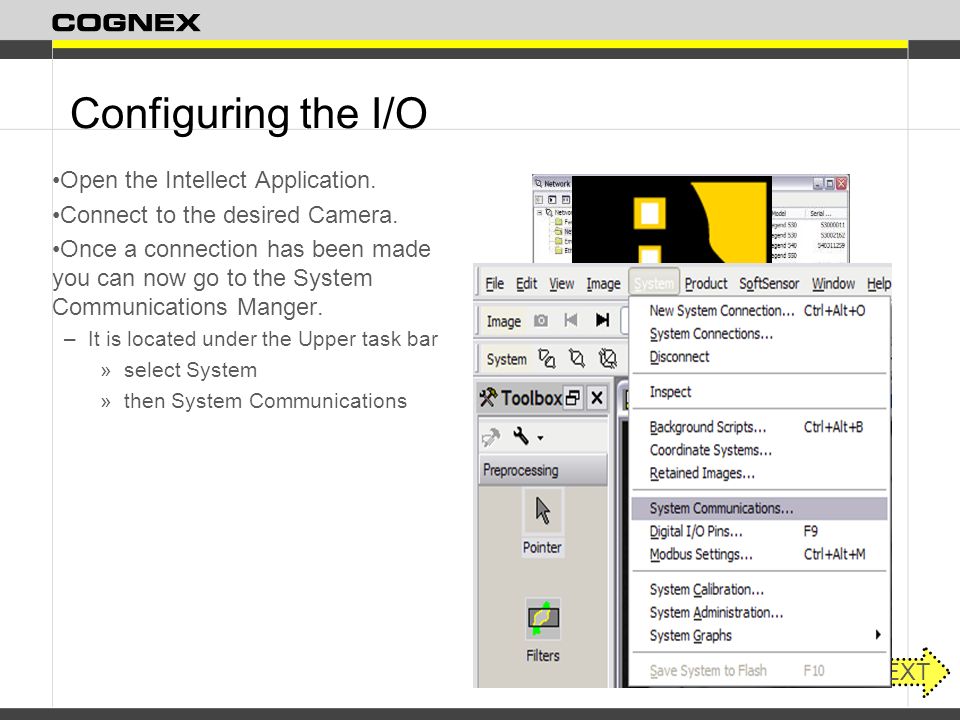
Task: Click the skip-to-next image icon
Action: (602, 320)
